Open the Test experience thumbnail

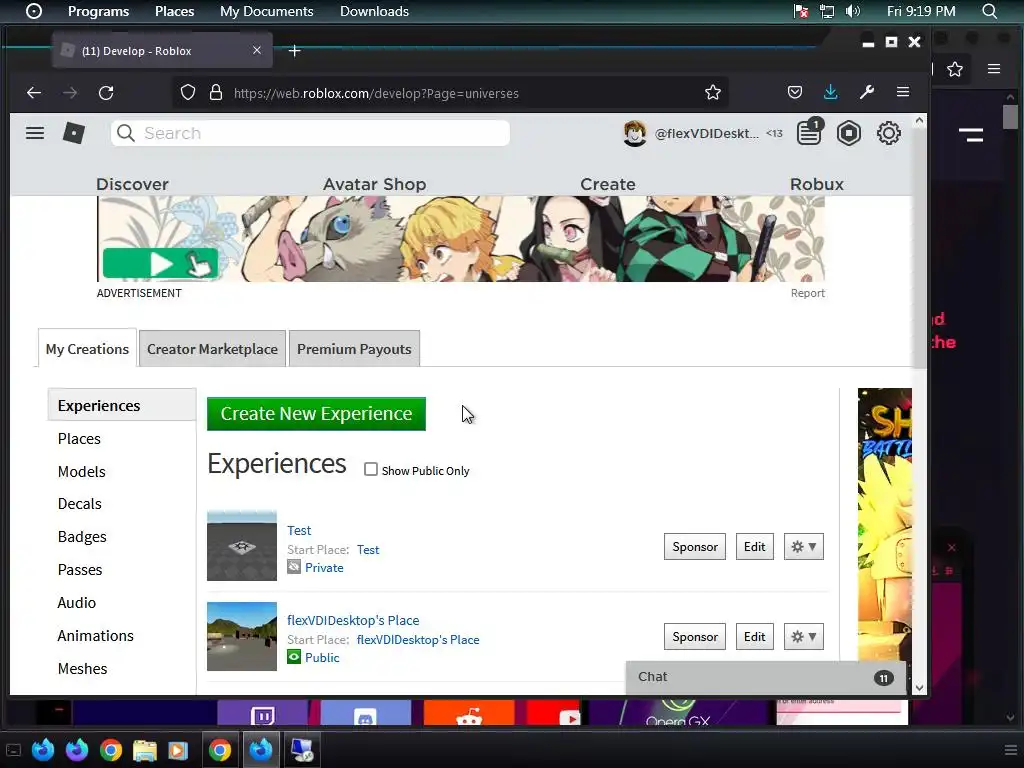[x=242, y=546]
